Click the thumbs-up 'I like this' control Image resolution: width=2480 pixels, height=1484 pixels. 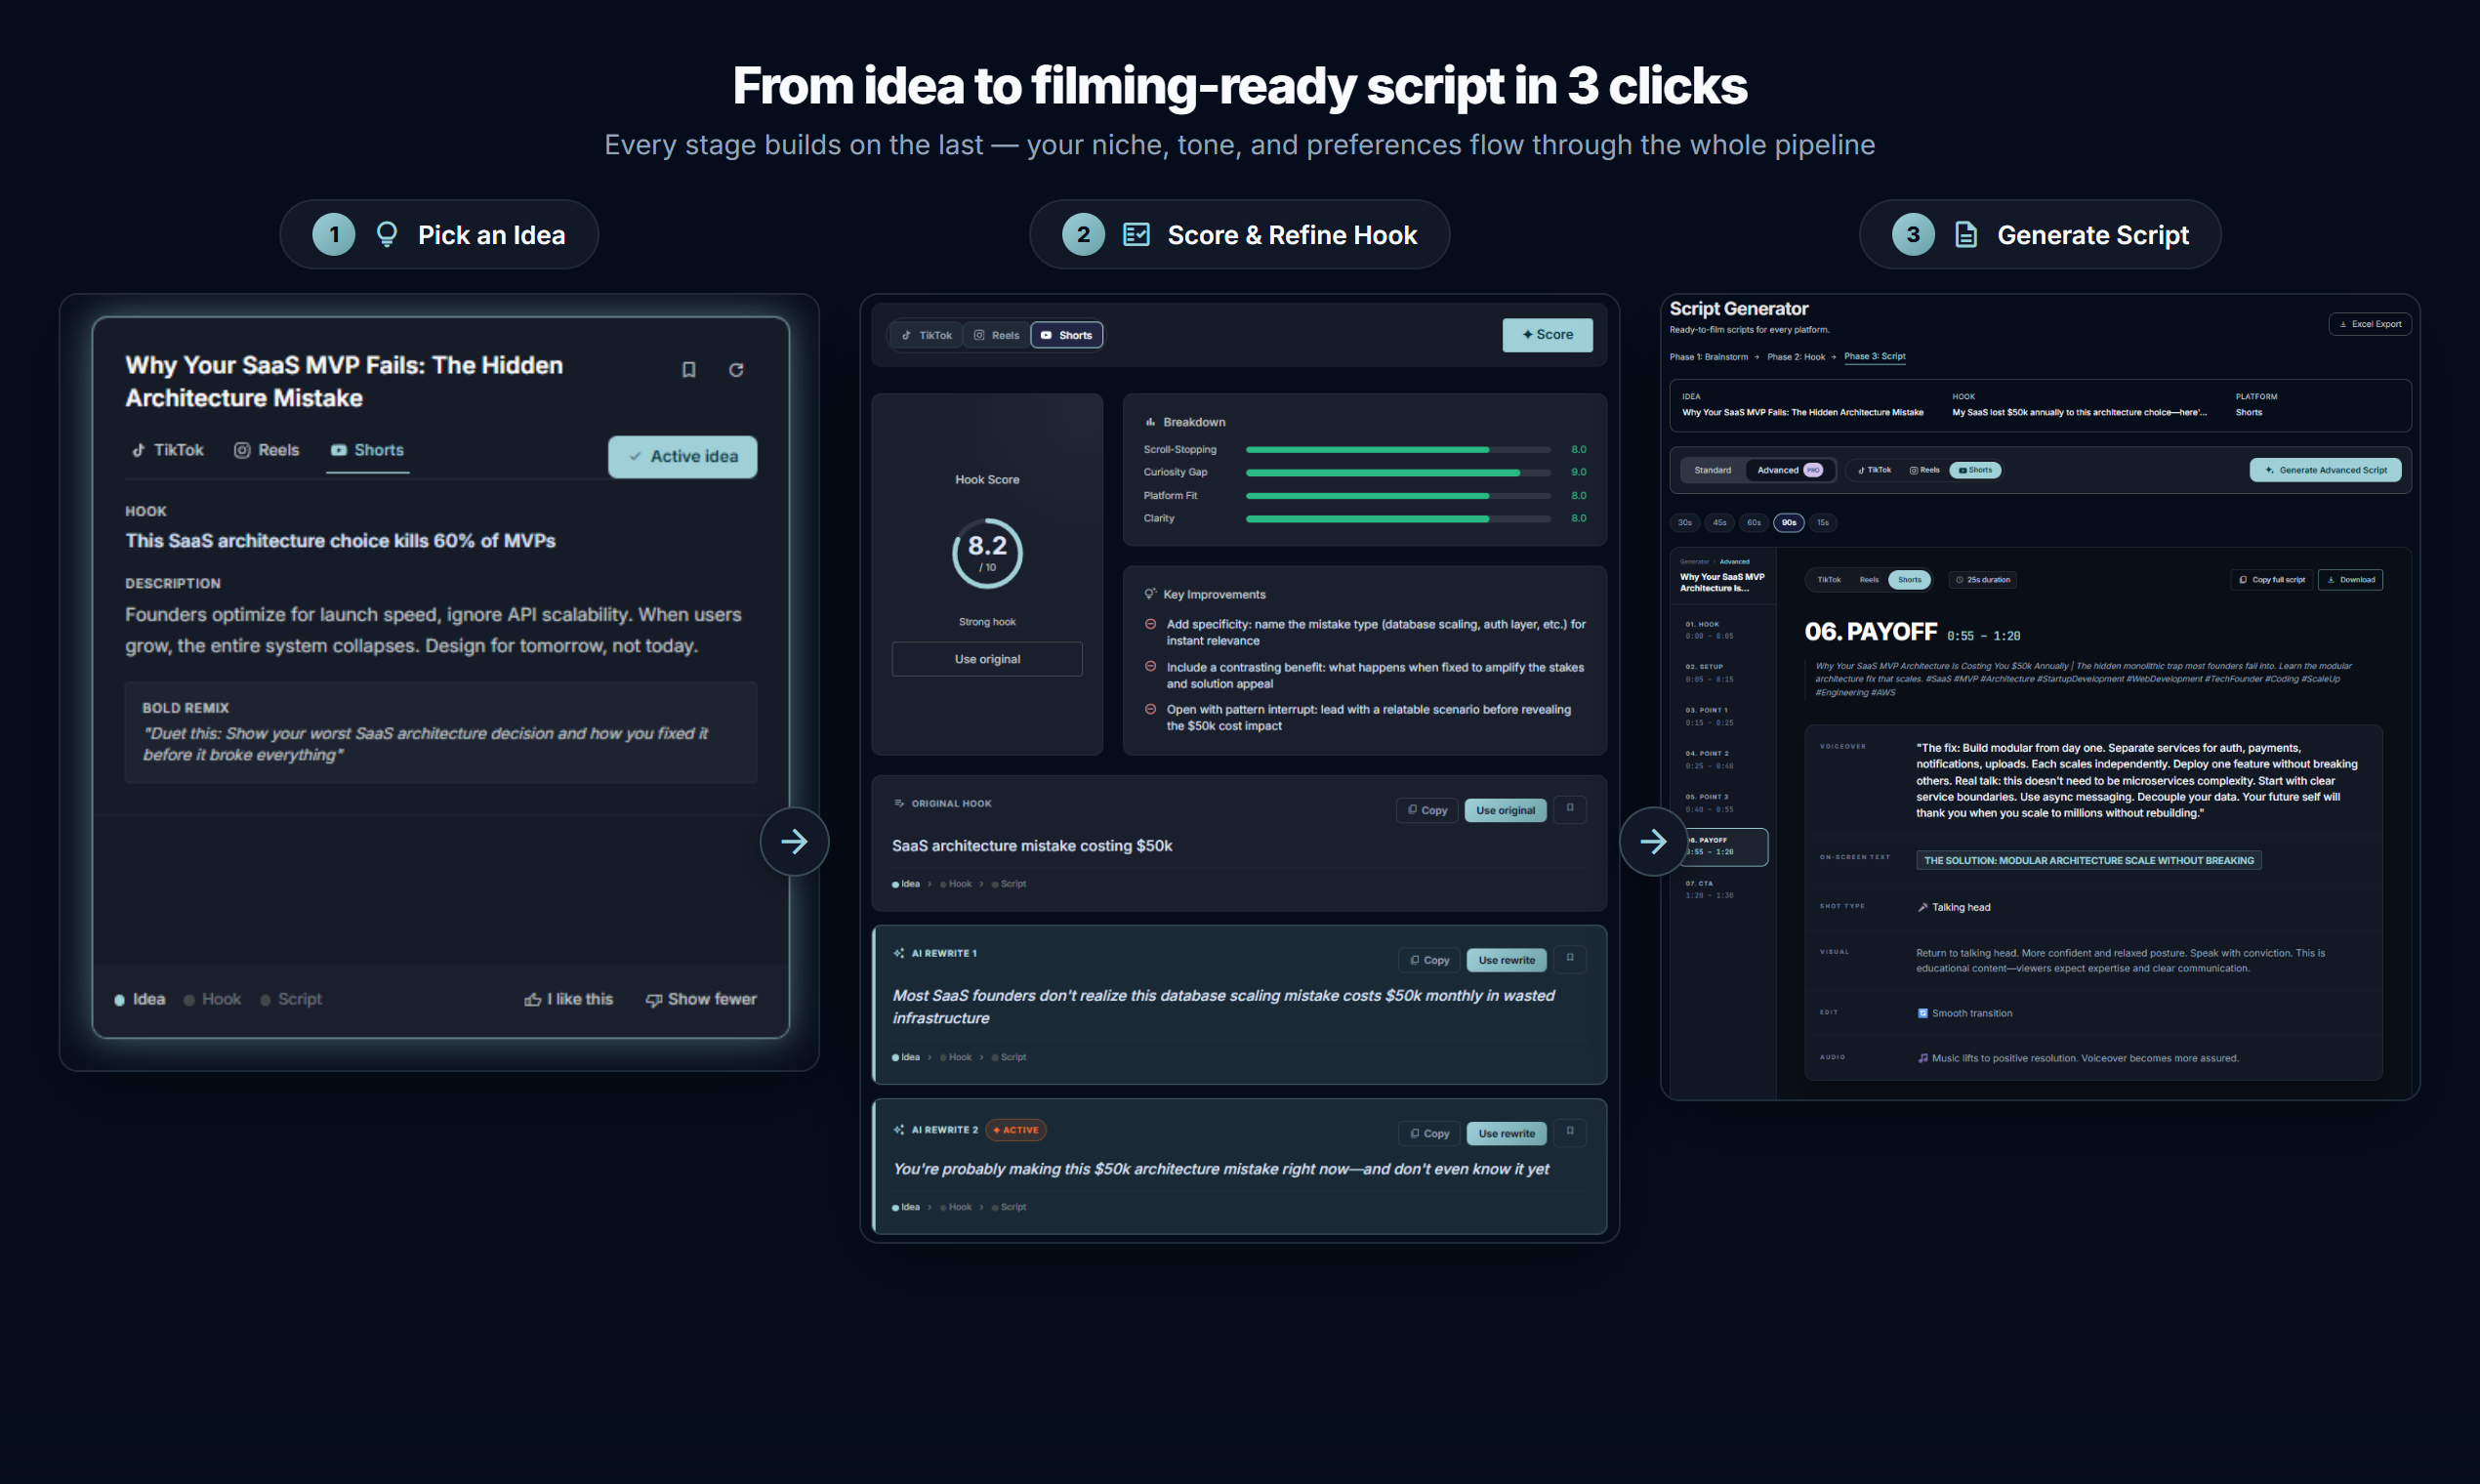pos(568,999)
